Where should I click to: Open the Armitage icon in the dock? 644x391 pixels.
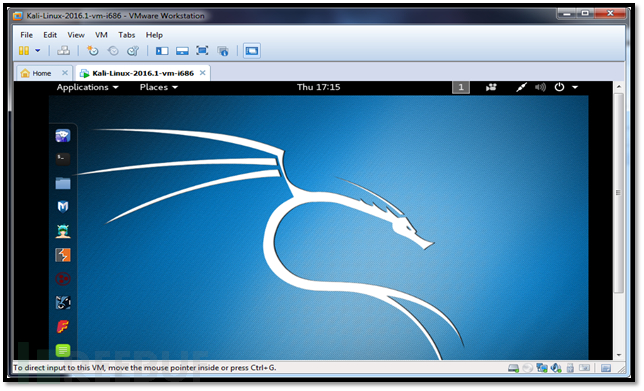click(63, 231)
